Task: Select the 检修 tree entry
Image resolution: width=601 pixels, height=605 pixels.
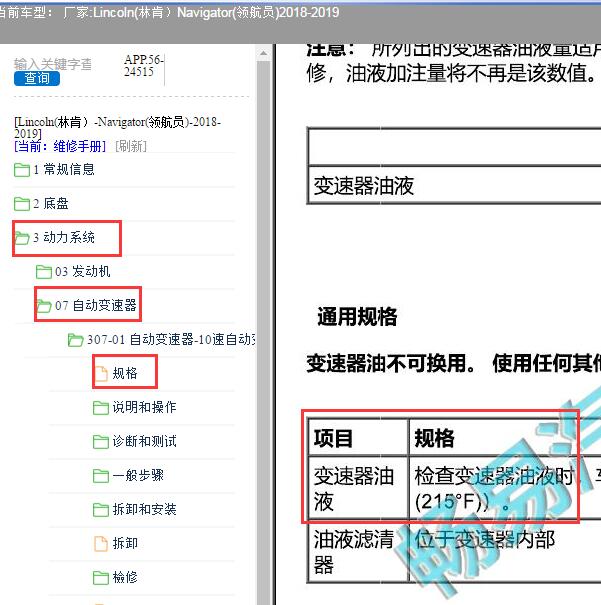Action: pyautogui.click(x=125, y=577)
